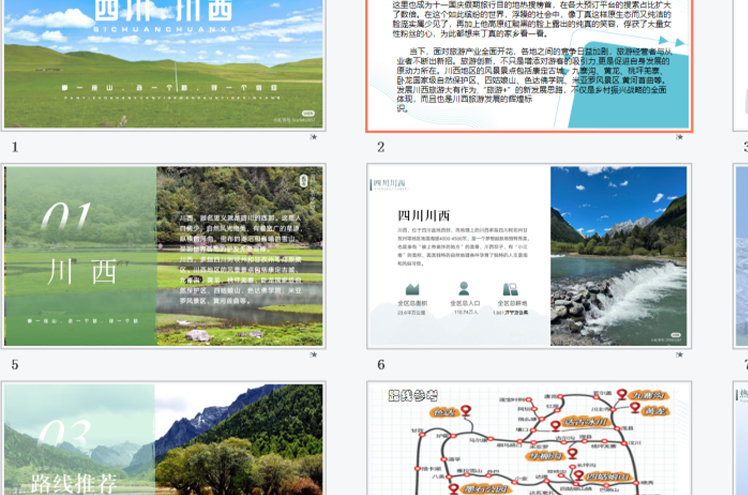Select the partially visible slide right of slide 6
Viewport: 748px width, 495px height.
coord(742,256)
